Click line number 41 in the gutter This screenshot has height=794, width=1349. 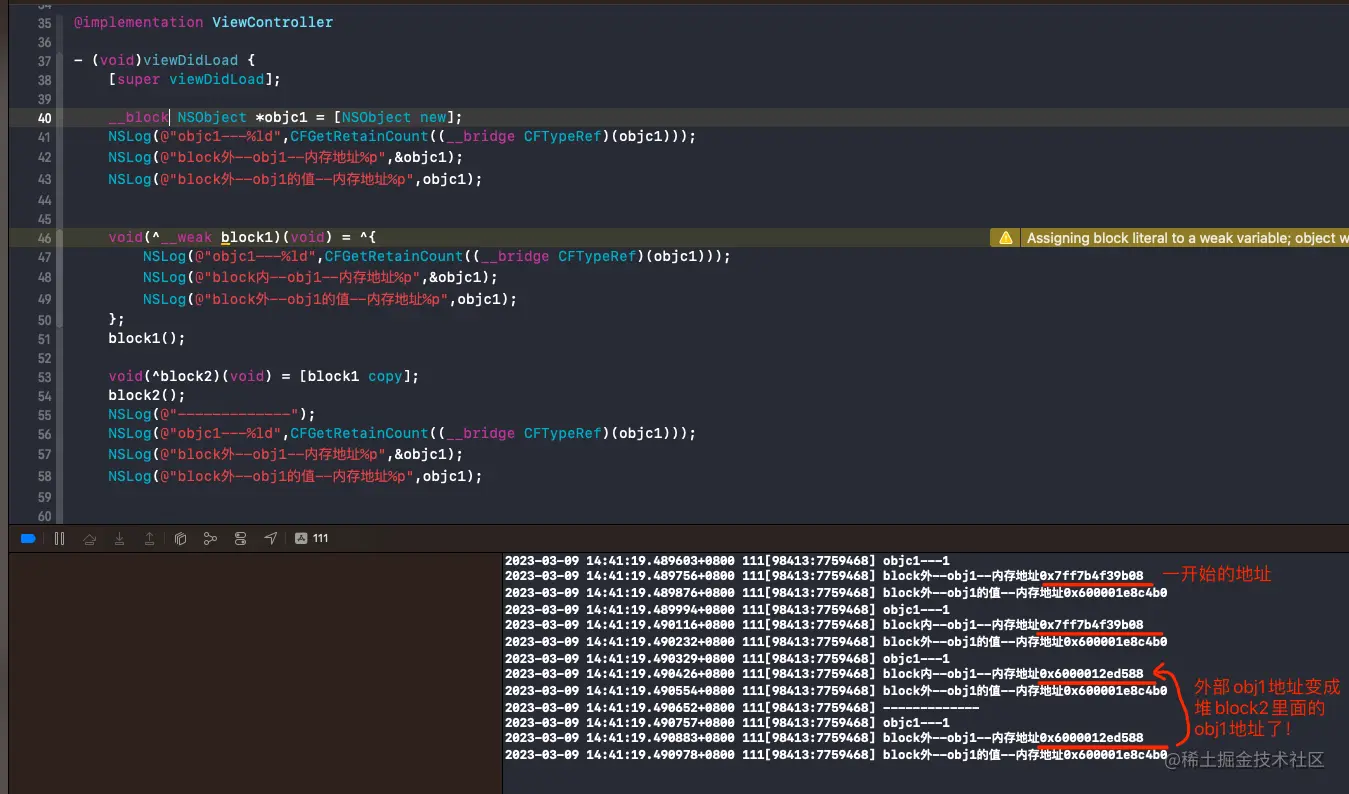point(43,137)
